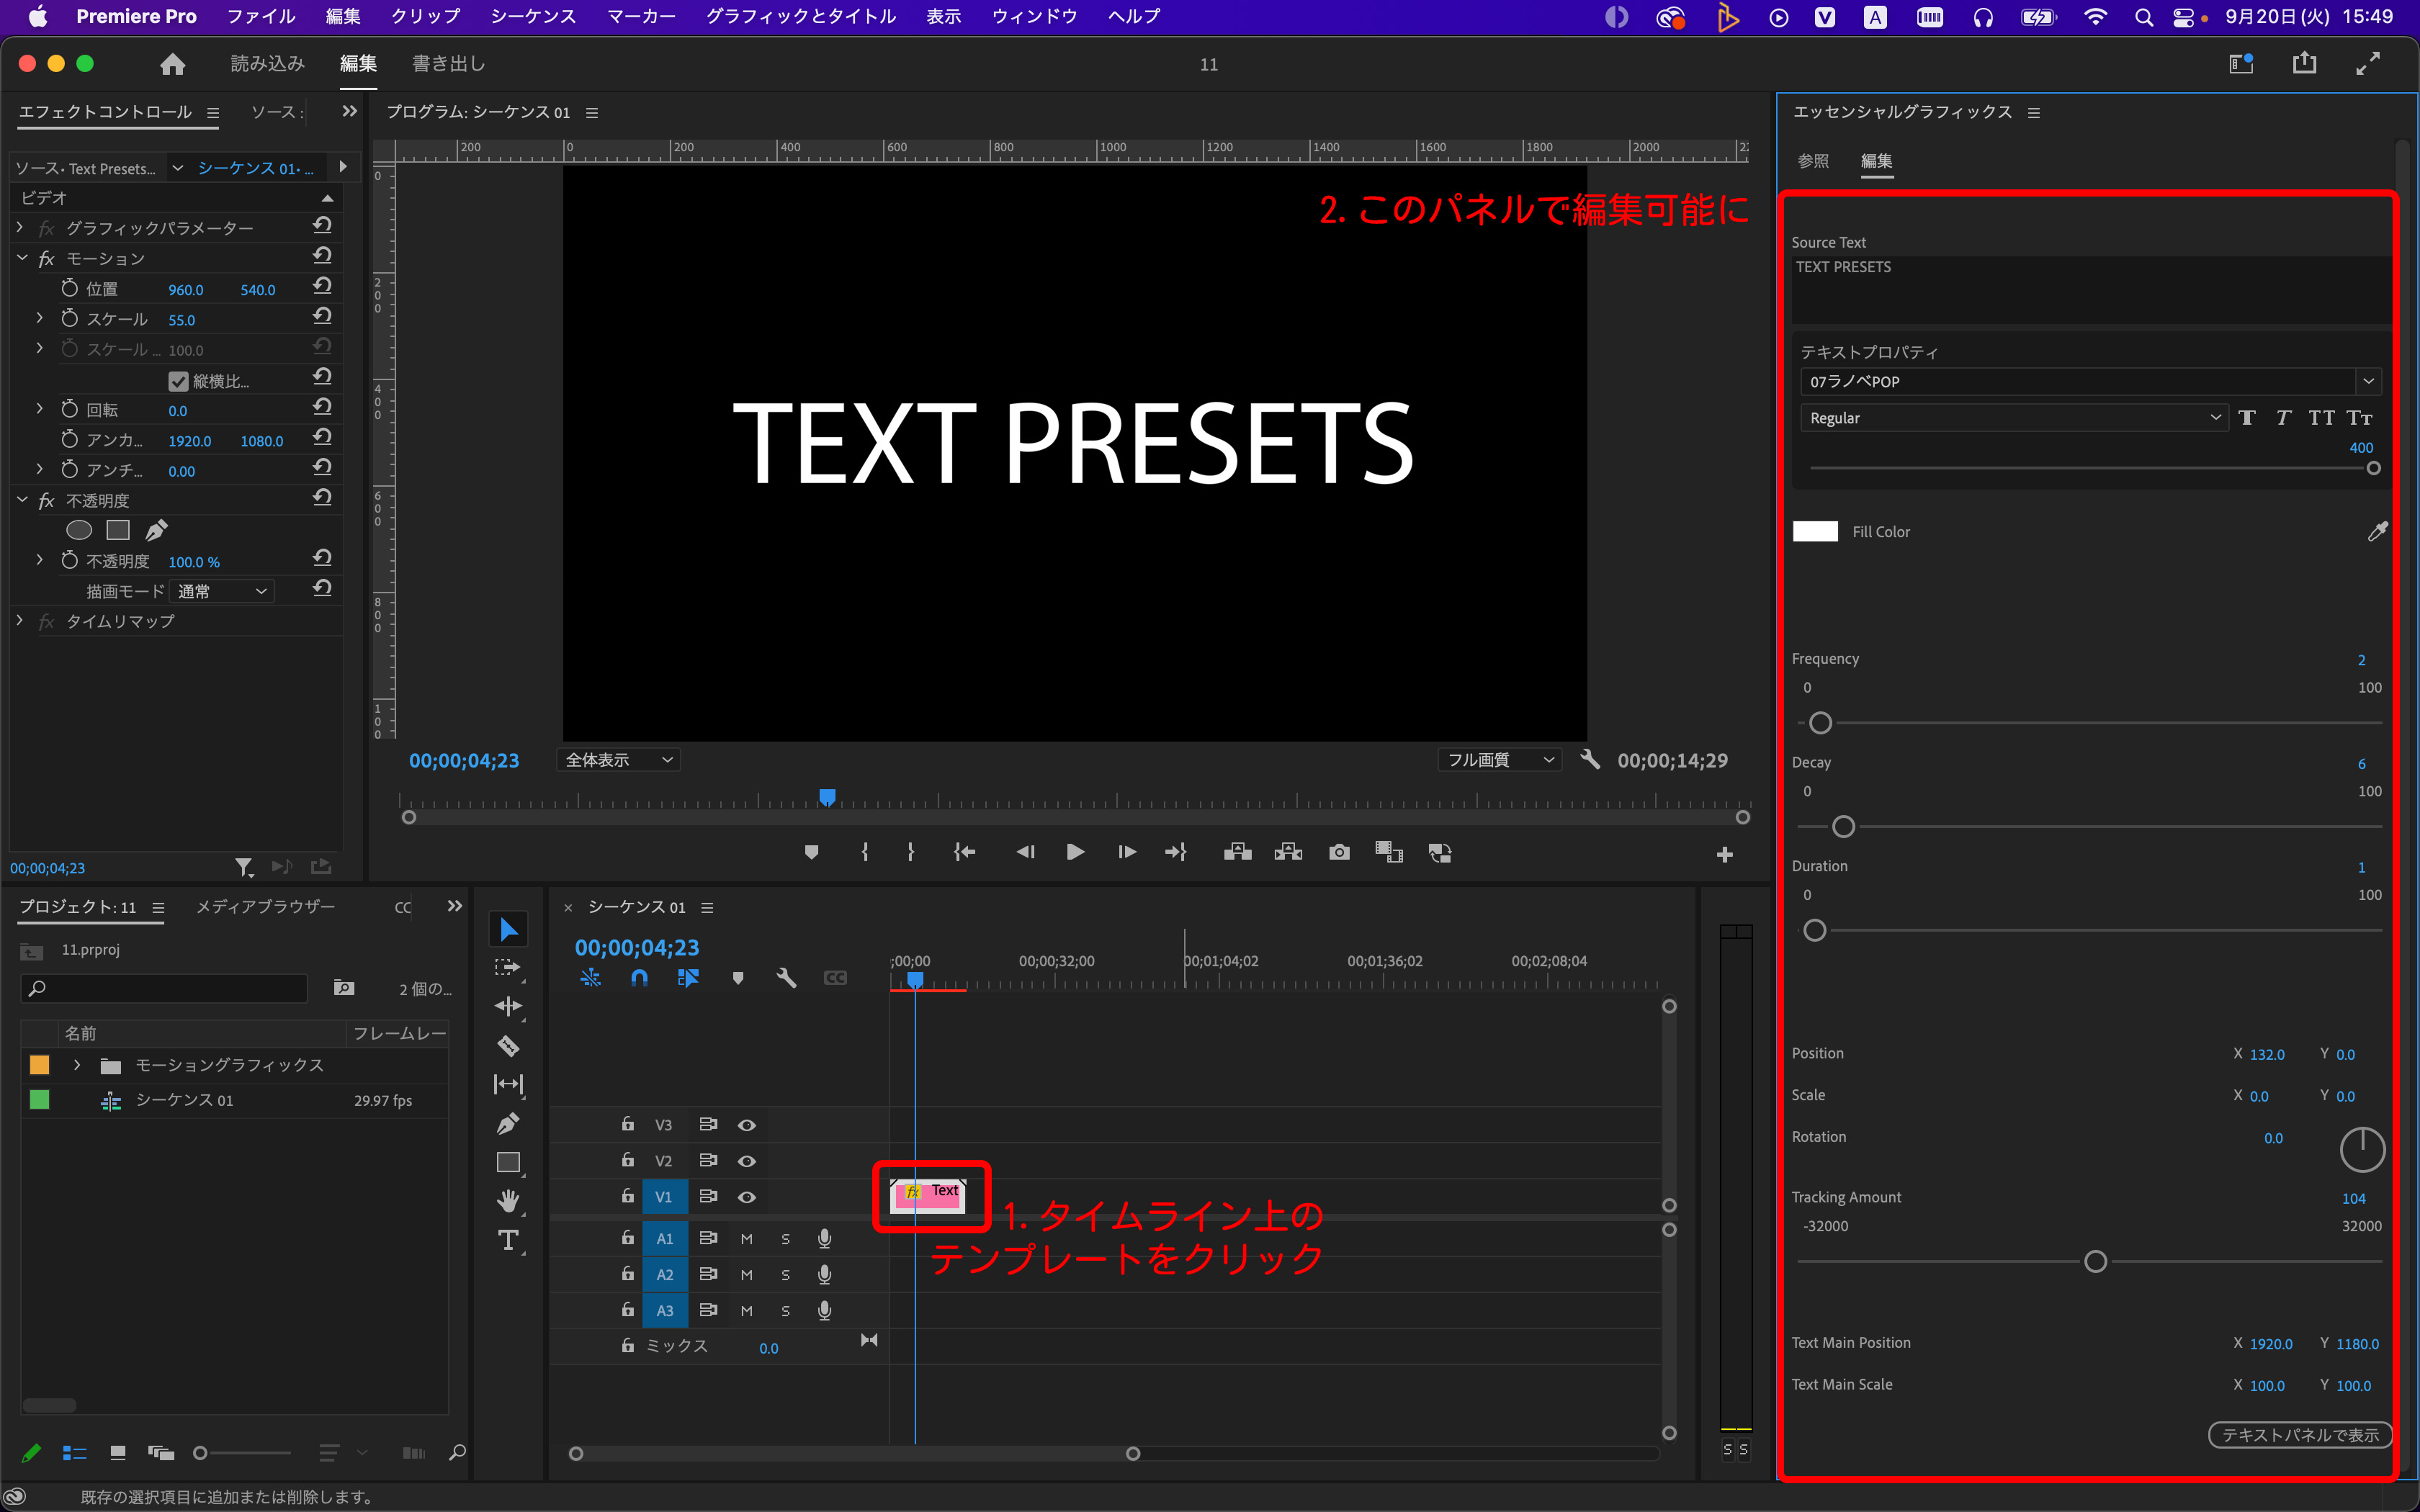Open the 描画モード blend mode dropdown
Viewport: 2420px width, 1512px height.
221,591
